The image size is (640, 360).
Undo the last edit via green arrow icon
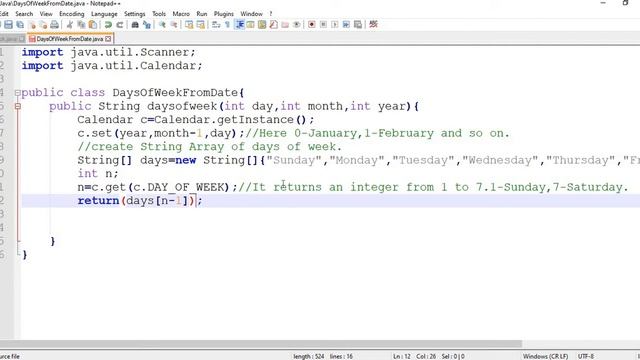pos(108,24)
